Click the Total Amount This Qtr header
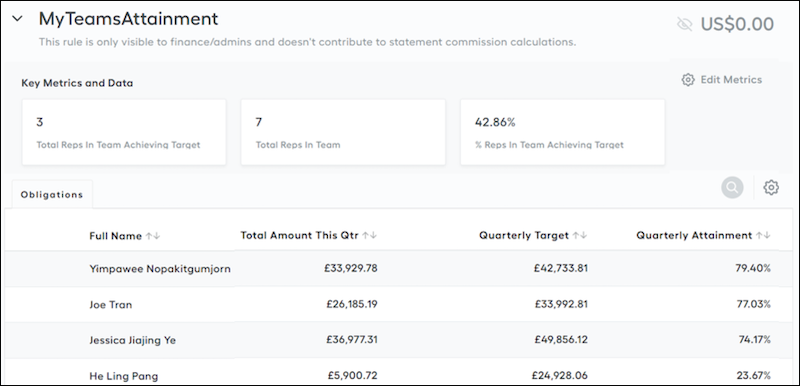Viewport: 800px width, 386px height. pos(299,235)
